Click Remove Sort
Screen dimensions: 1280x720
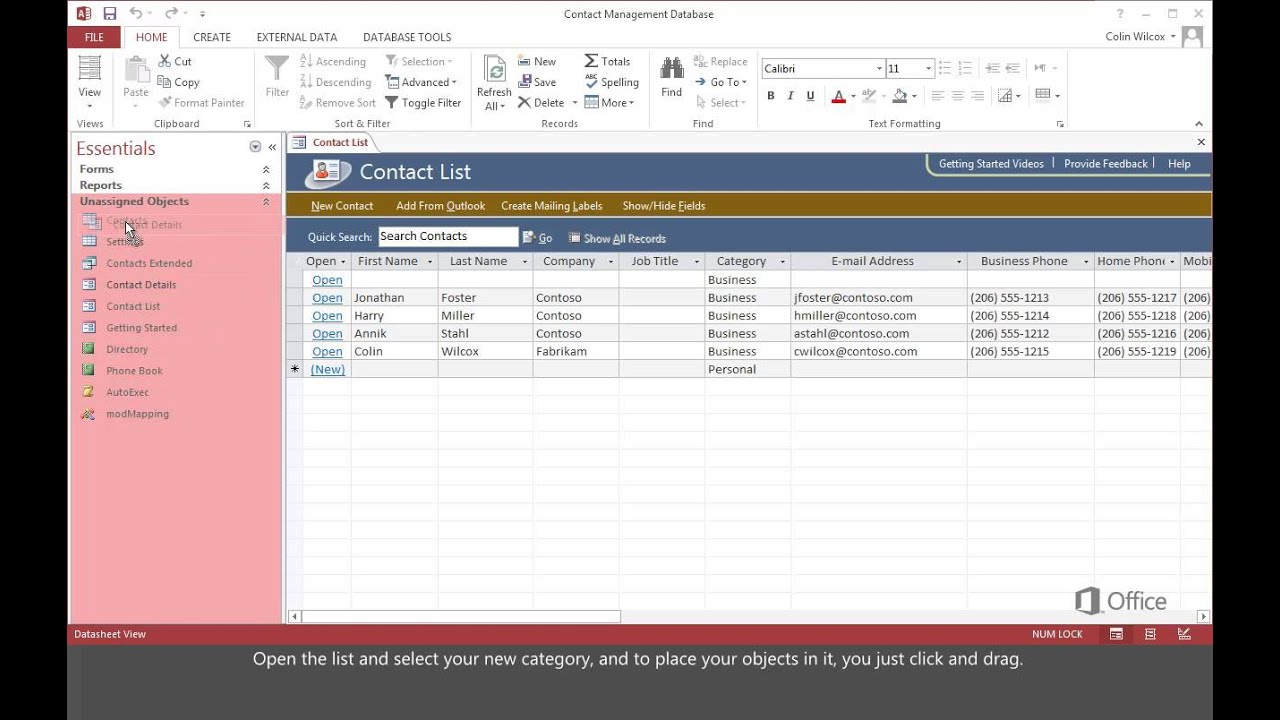click(337, 102)
